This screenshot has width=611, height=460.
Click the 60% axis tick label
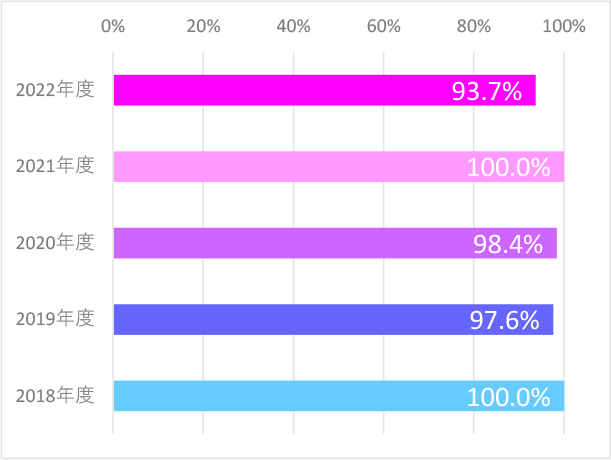(x=383, y=27)
